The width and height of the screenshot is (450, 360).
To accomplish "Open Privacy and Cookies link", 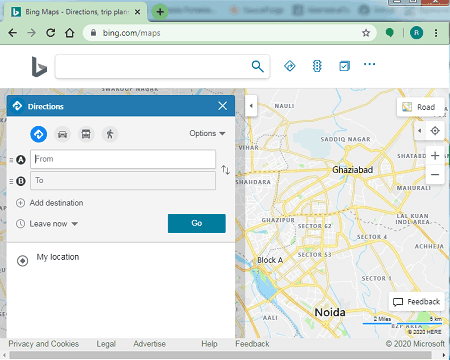I will point(44,344).
